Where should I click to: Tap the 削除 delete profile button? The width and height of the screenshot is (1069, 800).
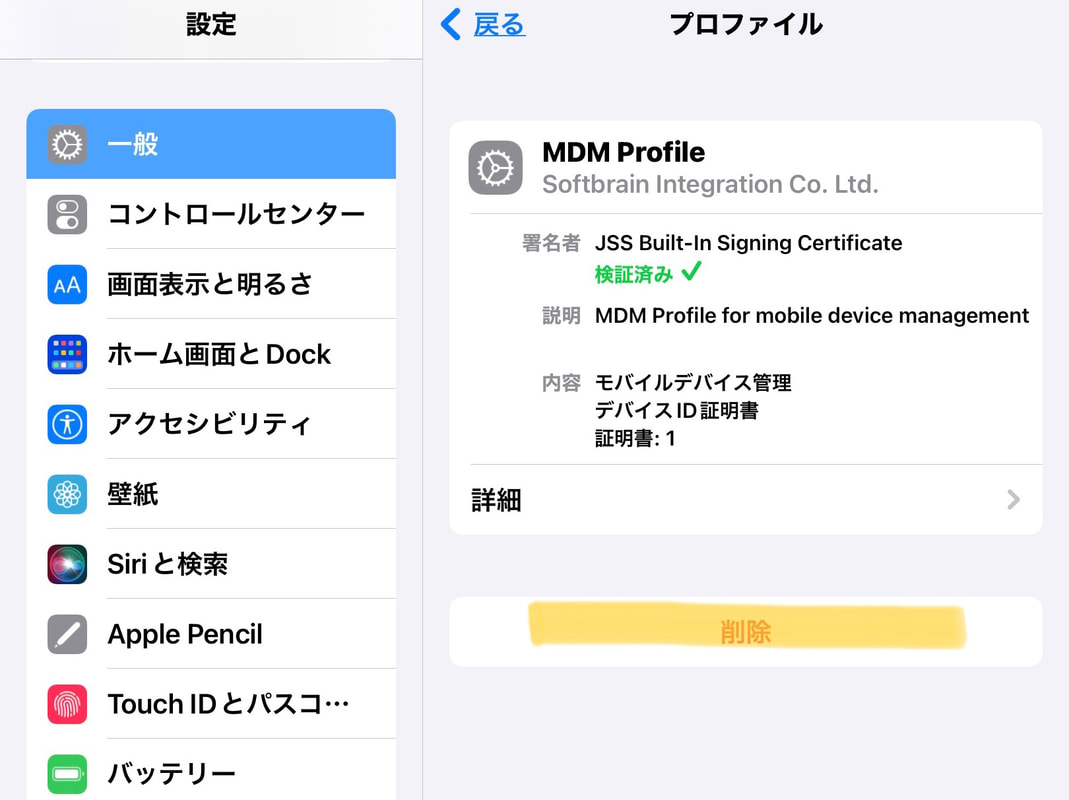point(746,632)
